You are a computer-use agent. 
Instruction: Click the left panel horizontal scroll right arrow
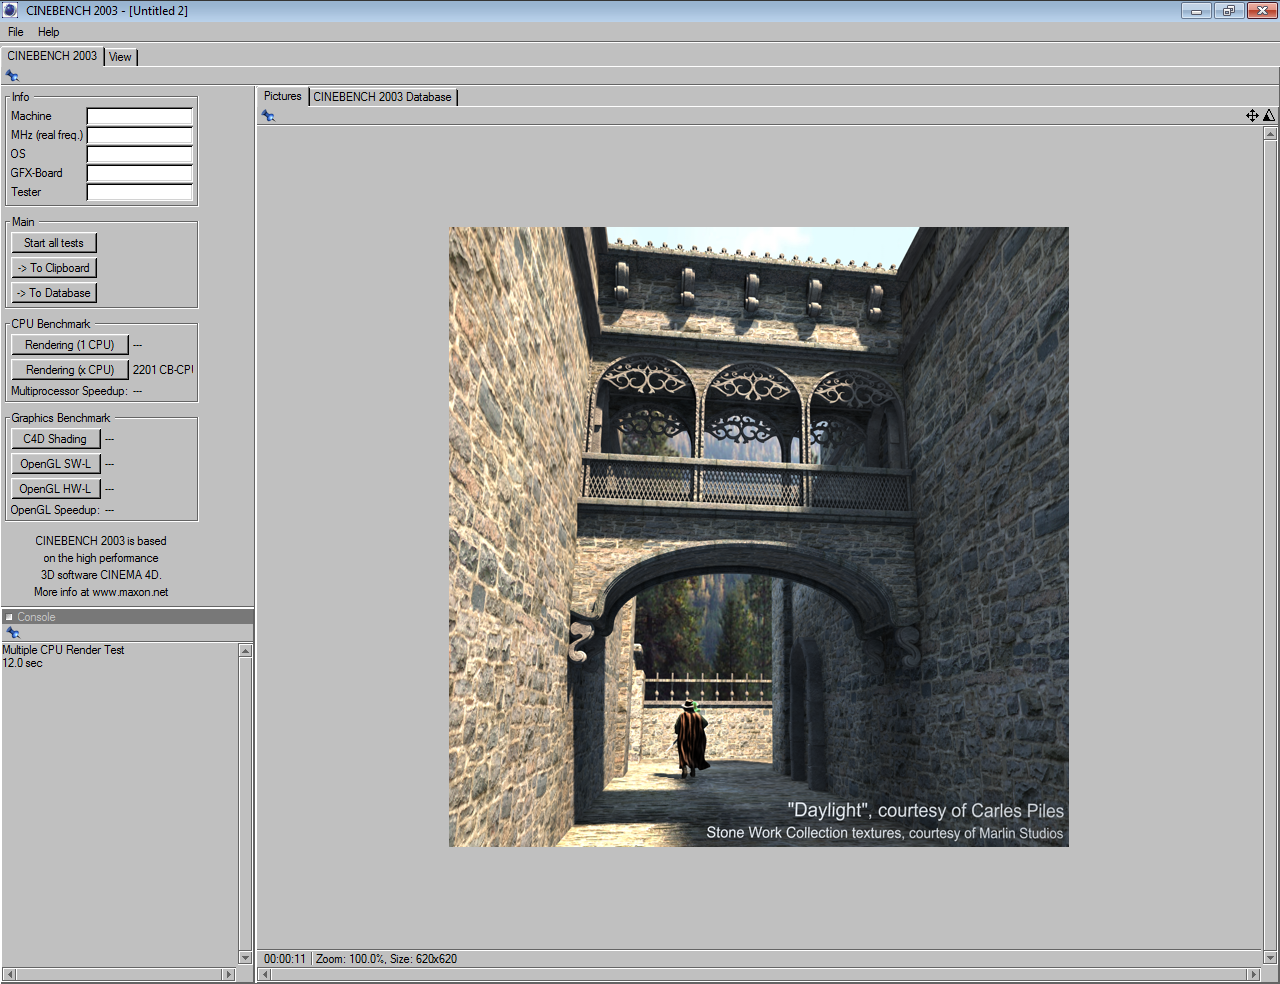229,974
